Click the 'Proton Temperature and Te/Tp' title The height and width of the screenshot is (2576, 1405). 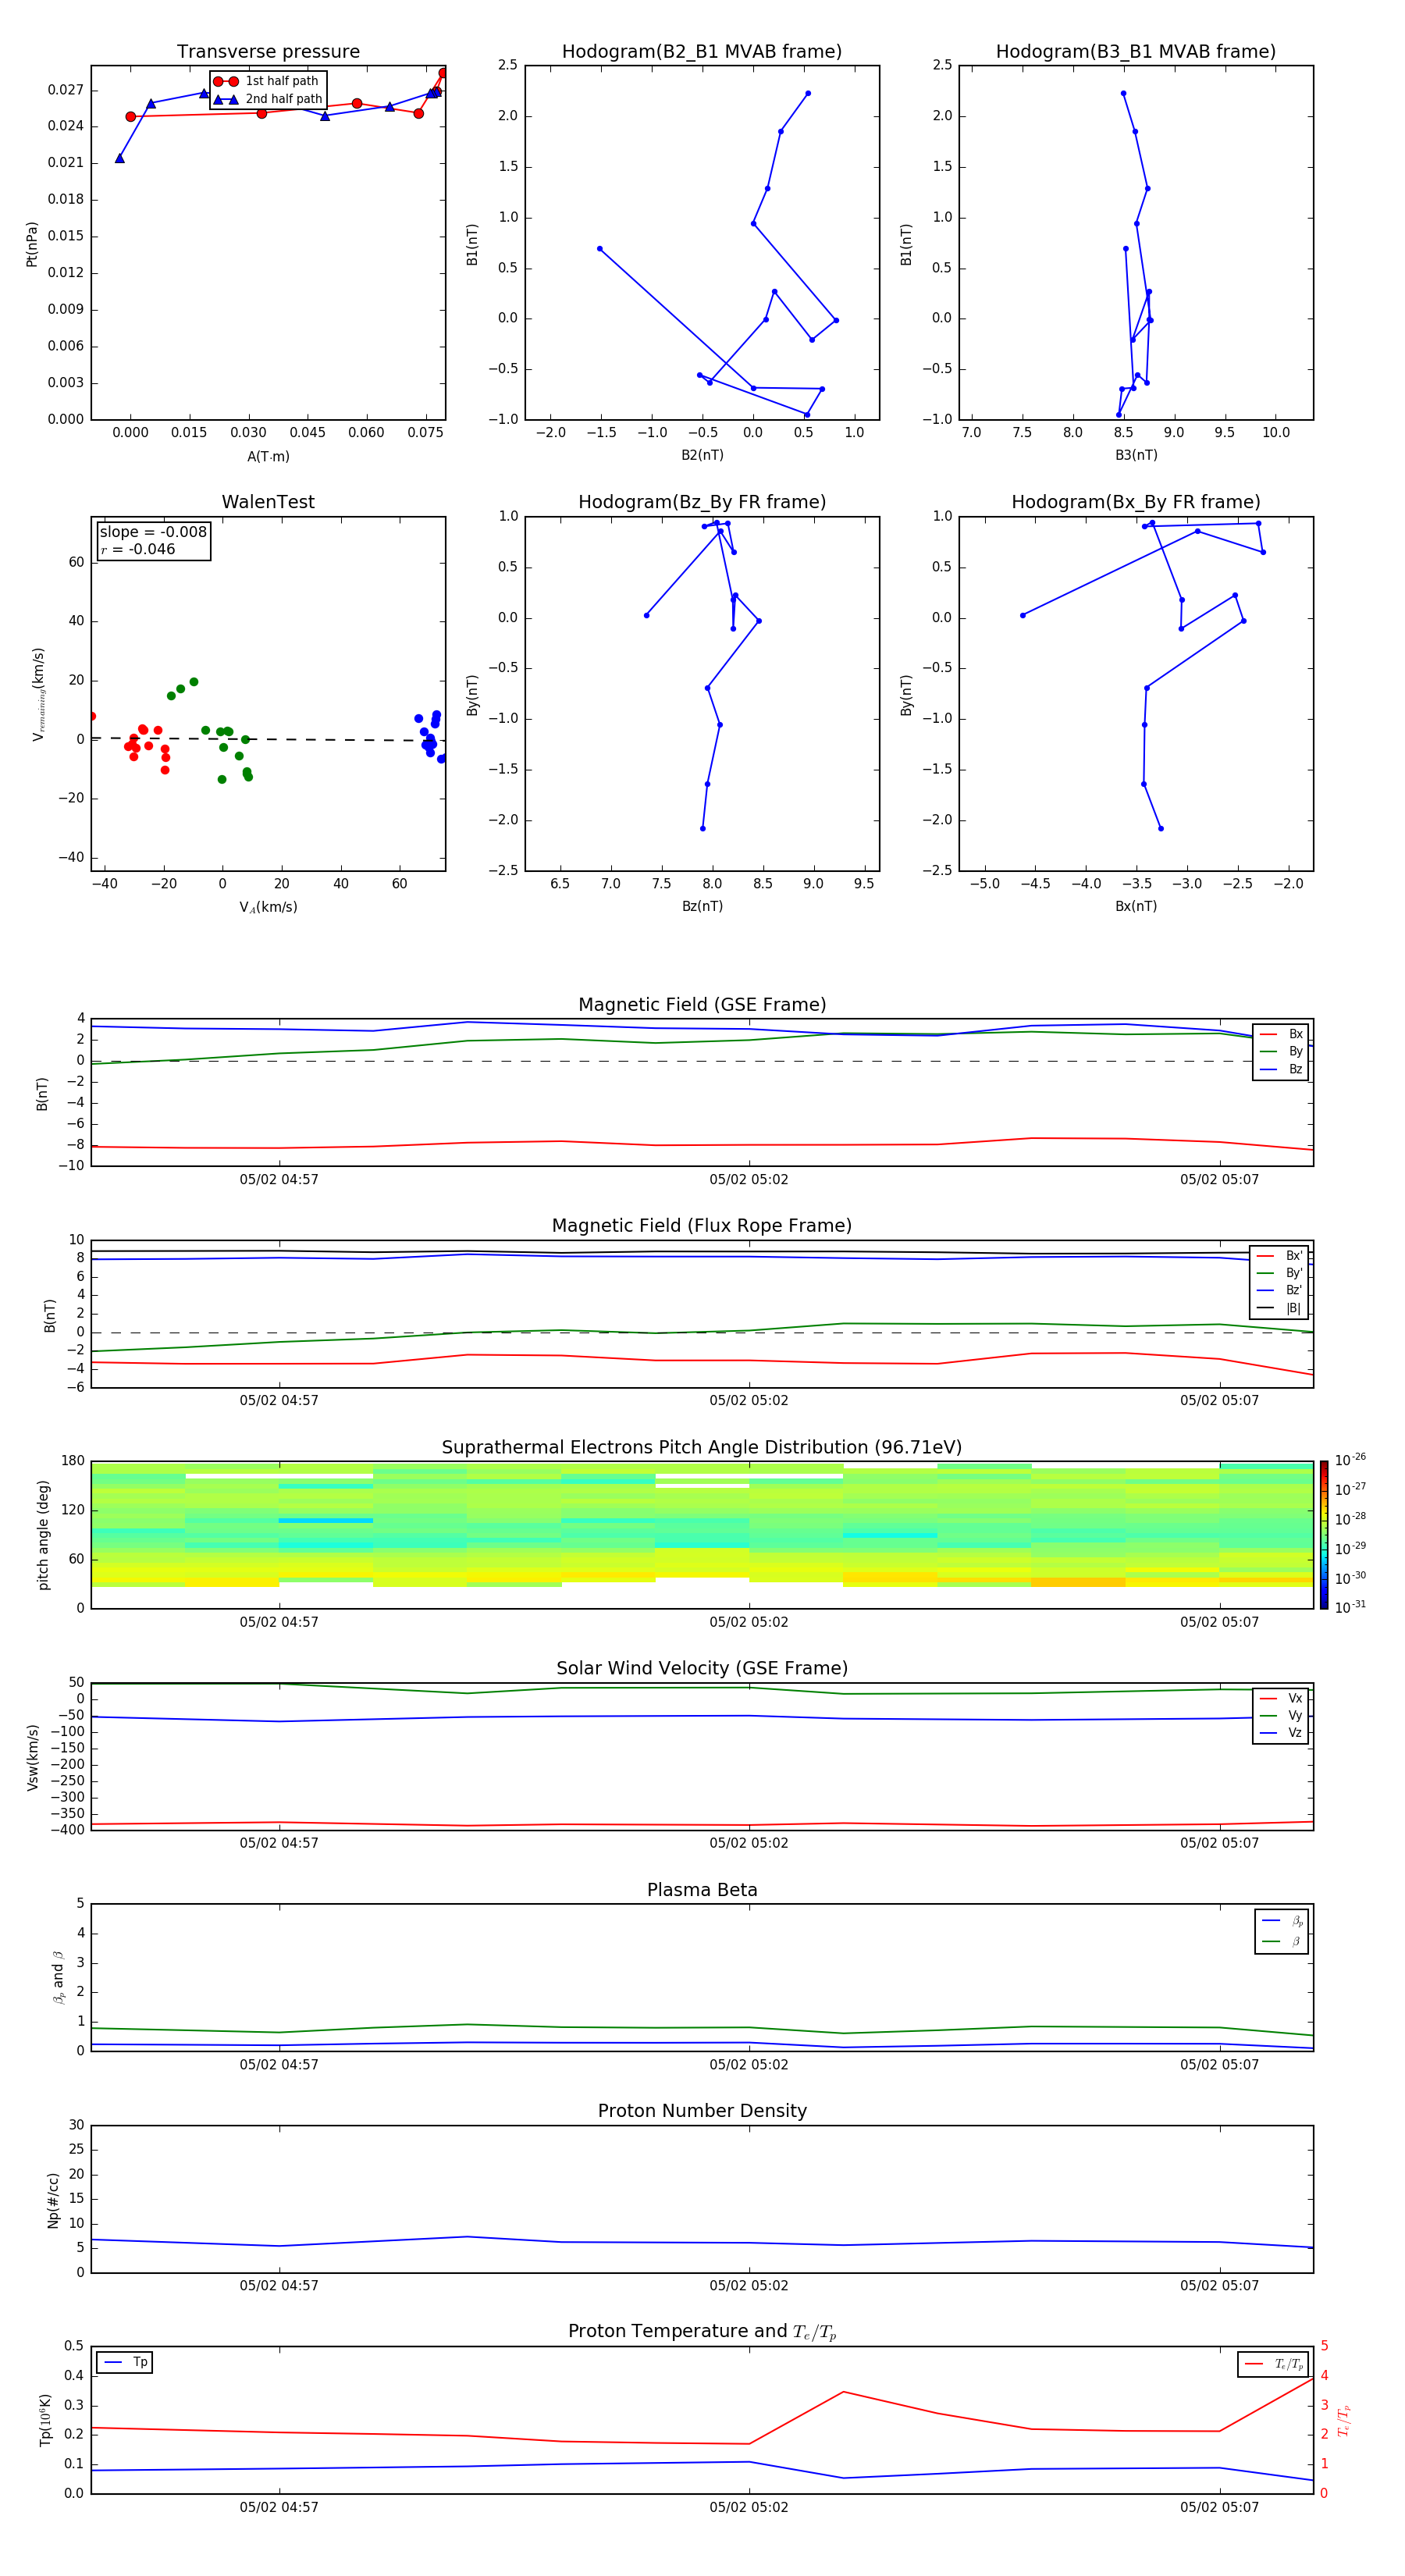[702, 2332]
